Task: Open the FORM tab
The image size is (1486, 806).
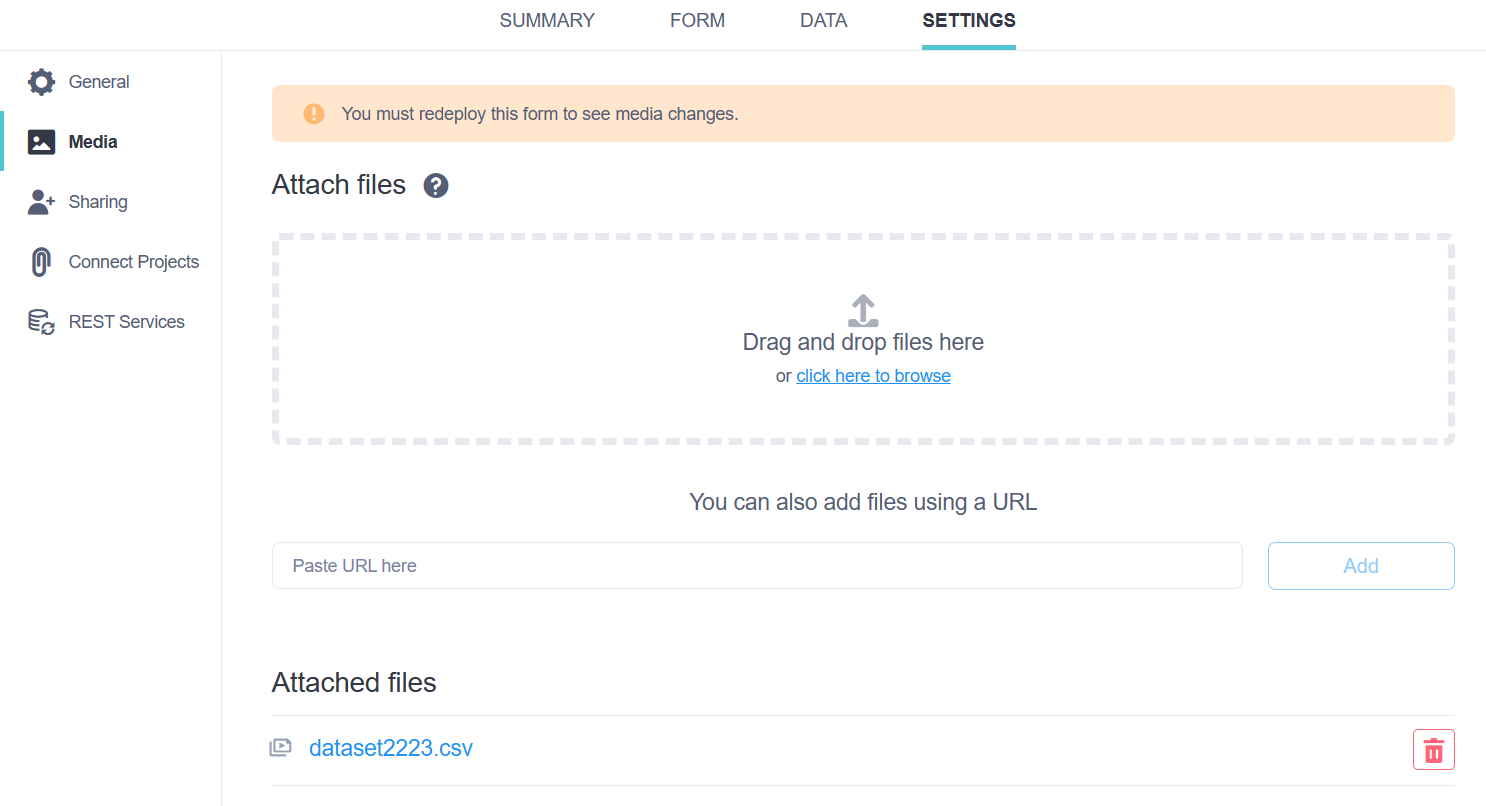Action: coord(697,20)
